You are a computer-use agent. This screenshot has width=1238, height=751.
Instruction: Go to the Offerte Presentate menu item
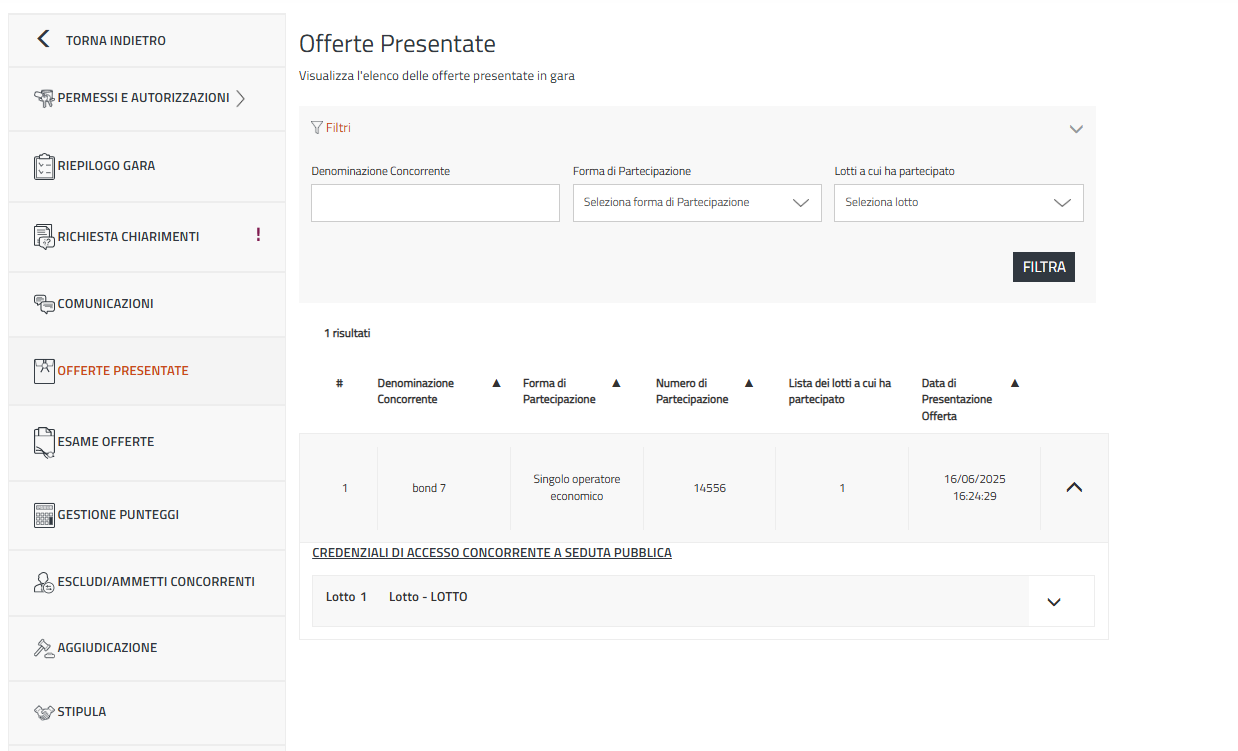tap(123, 371)
